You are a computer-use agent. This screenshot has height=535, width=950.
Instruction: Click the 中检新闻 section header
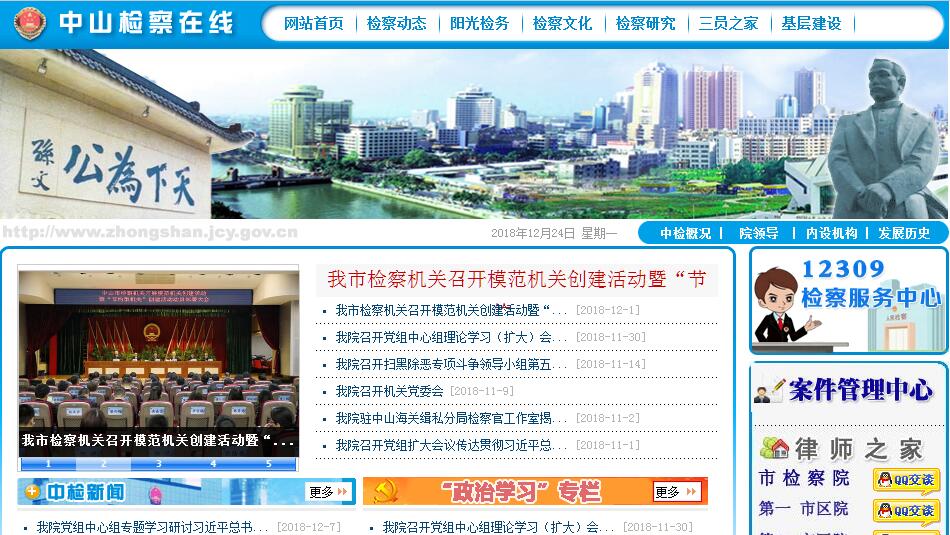pos(86,491)
